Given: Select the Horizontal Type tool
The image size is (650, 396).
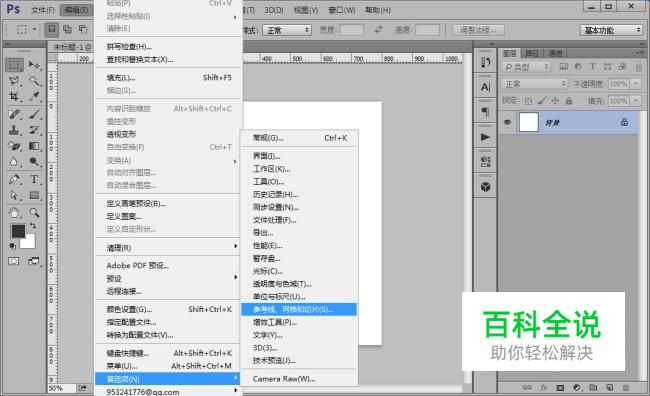Looking at the screenshot, I should pyautogui.click(x=34, y=180).
